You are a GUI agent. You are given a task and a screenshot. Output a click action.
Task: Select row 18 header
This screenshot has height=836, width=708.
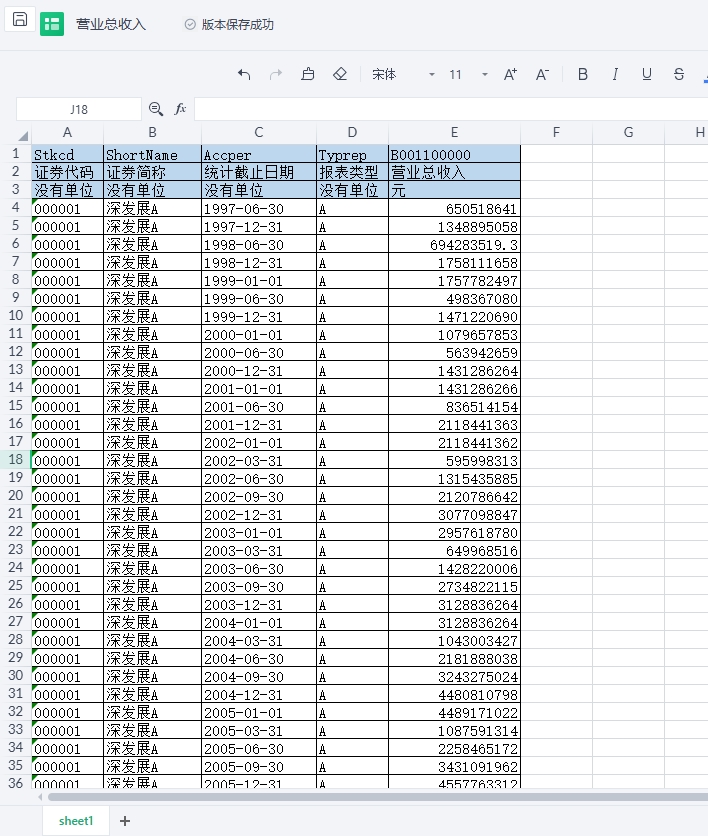16,460
